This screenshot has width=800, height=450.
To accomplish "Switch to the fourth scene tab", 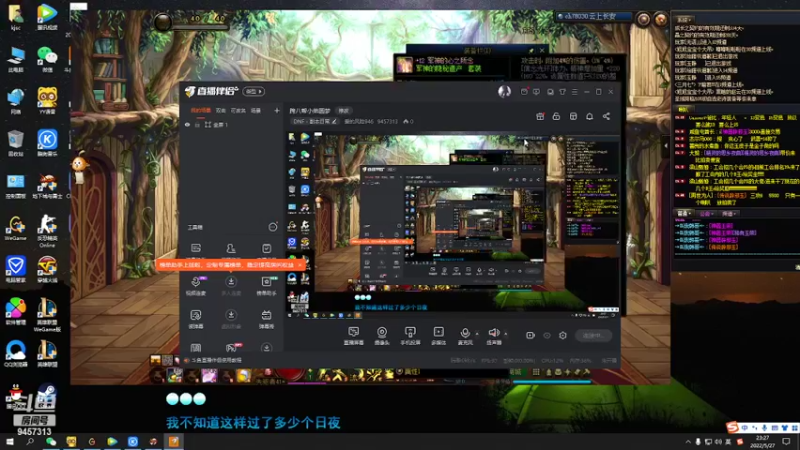I will click(x=256, y=110).
